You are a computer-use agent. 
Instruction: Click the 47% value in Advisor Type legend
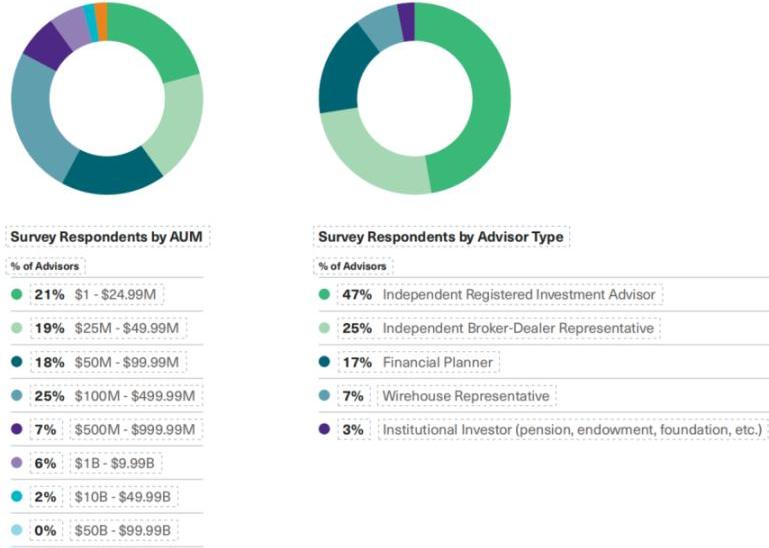pyautogui.click(x=356, y=295)
